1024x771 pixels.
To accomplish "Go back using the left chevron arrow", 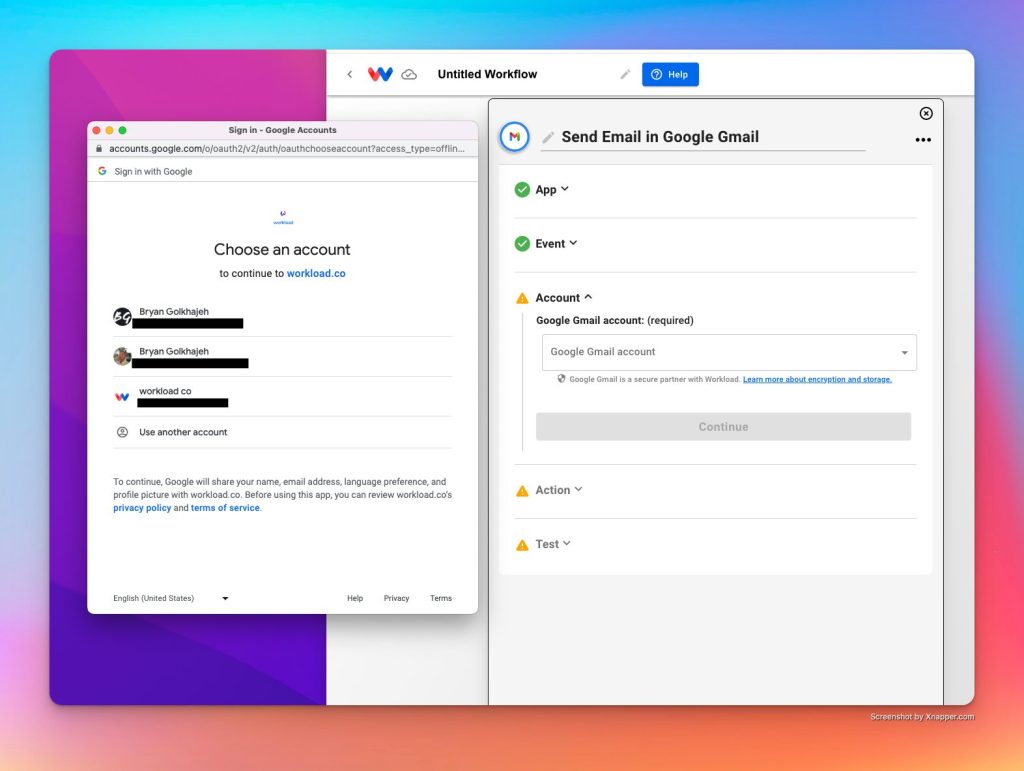I will 350,74.
